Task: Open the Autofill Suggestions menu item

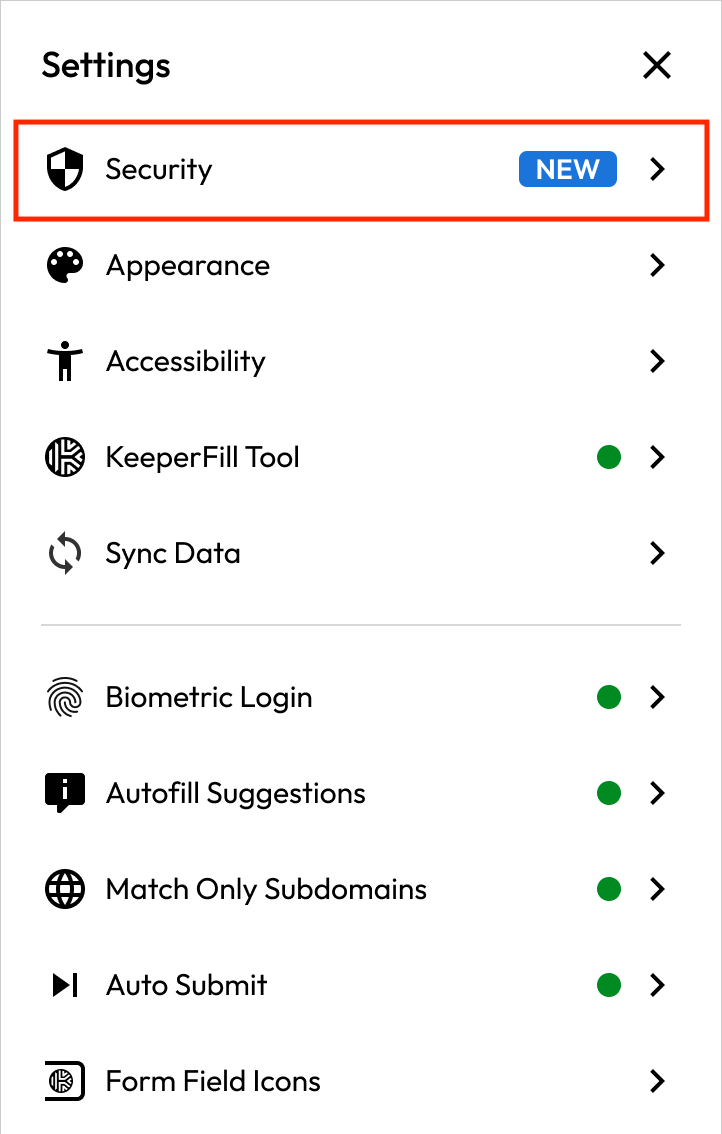Action: (236, 793)
